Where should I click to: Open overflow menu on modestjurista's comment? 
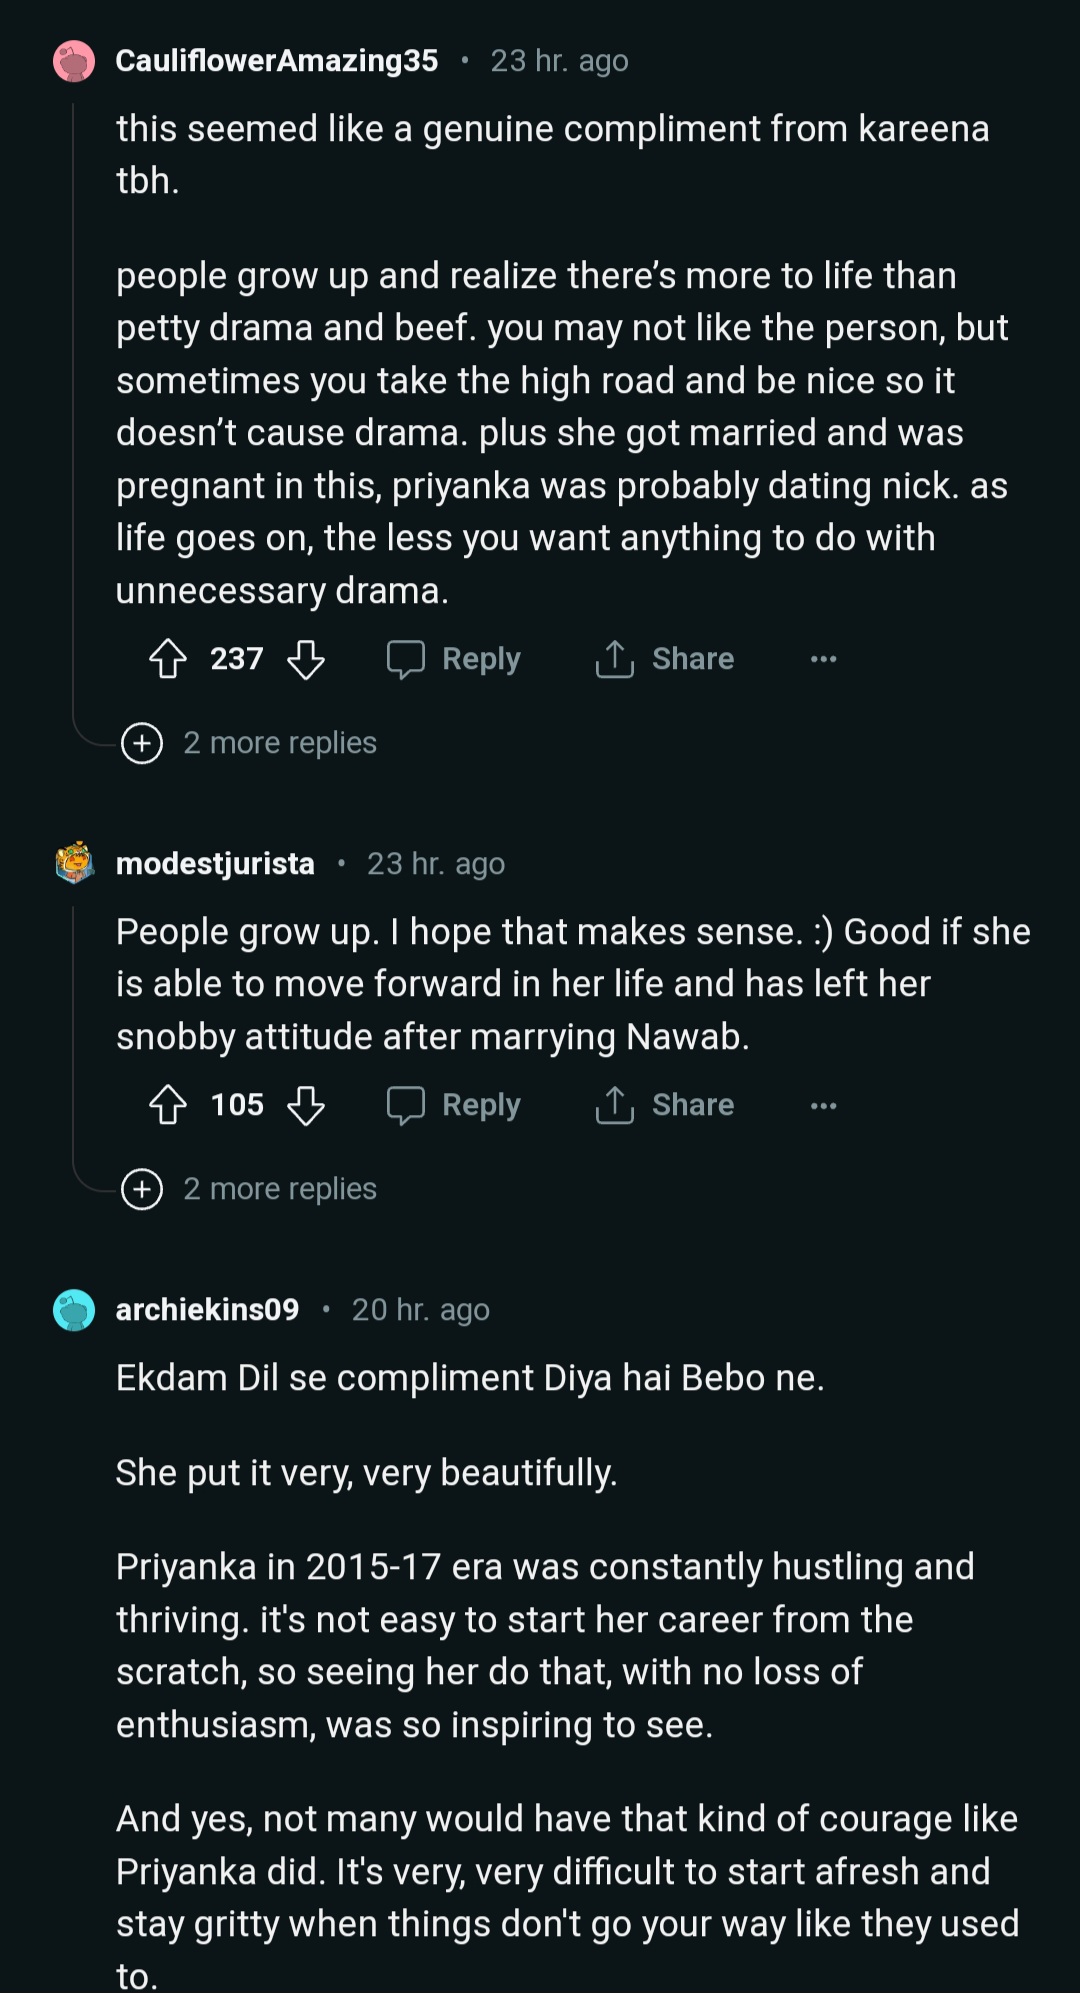pyautogui.click(x=823, y=1105)
